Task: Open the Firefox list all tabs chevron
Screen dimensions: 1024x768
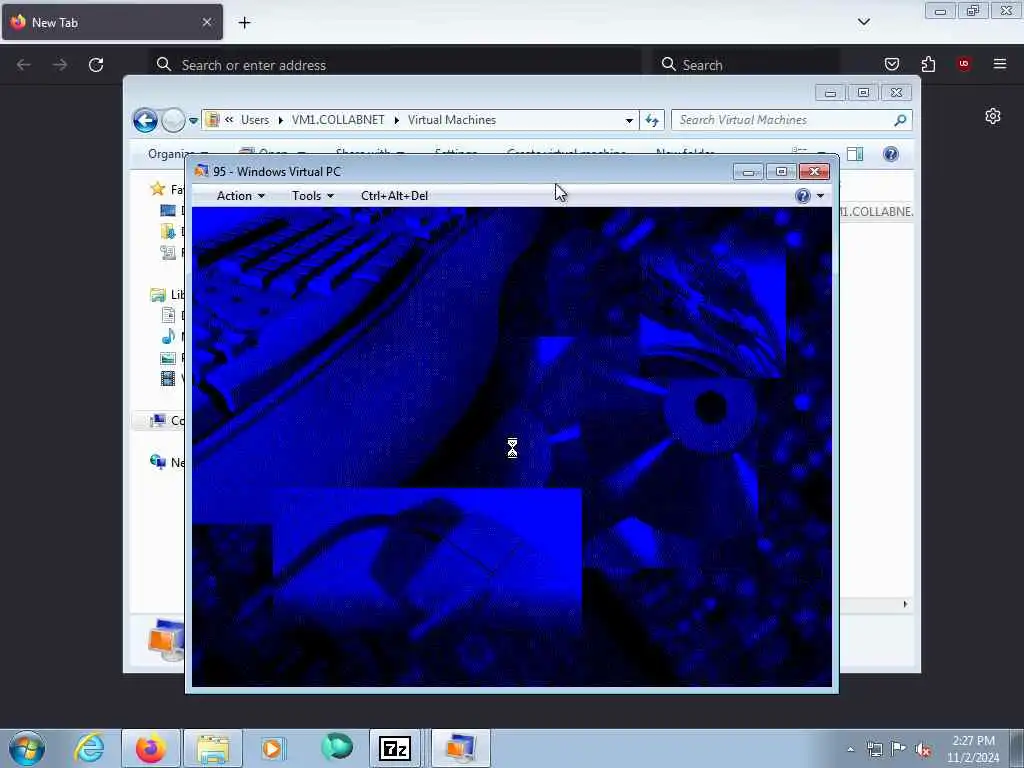Action: click(x=864, y=22)
